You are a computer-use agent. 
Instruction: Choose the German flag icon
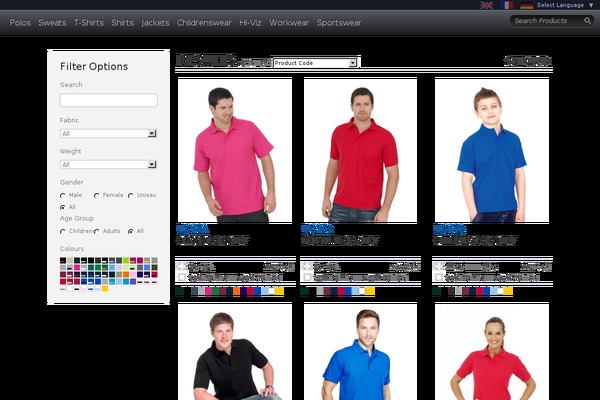526,5
